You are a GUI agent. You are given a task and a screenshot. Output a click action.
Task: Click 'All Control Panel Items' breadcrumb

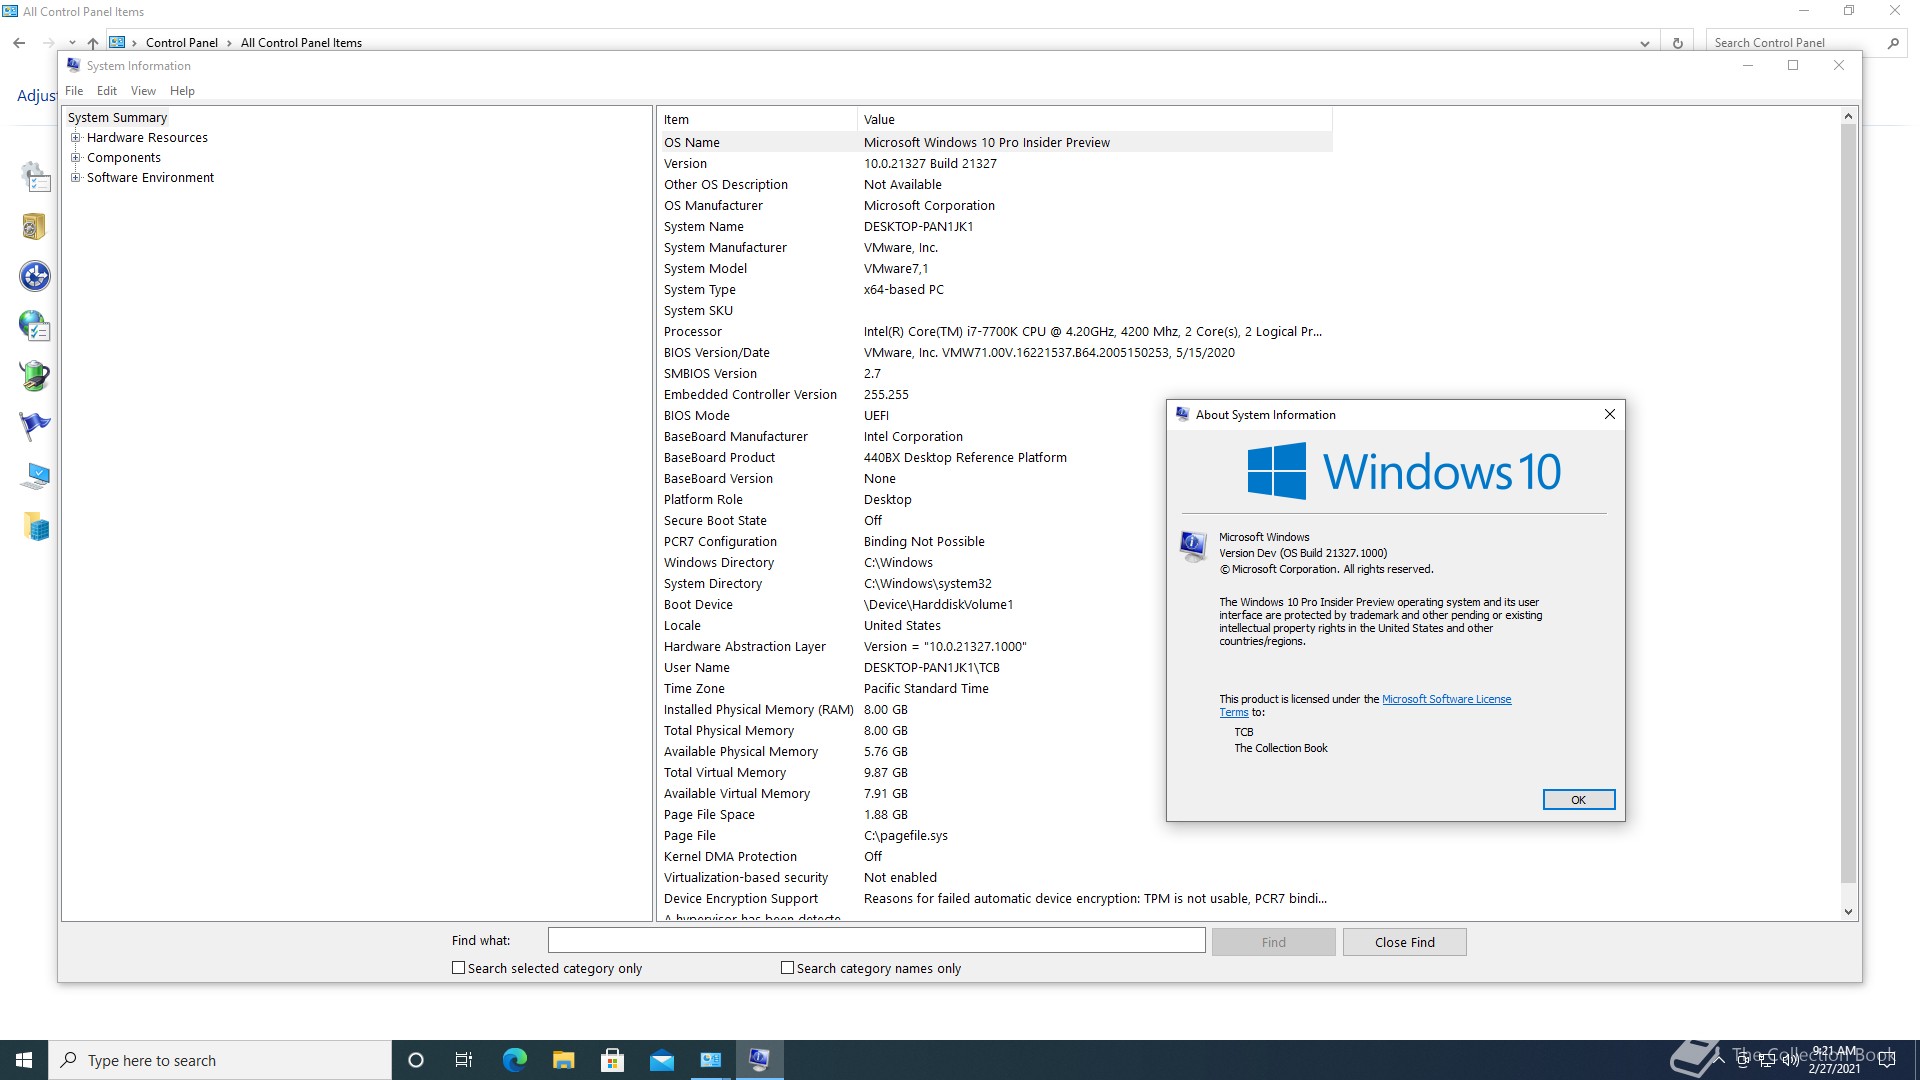(x=301, y=43)
